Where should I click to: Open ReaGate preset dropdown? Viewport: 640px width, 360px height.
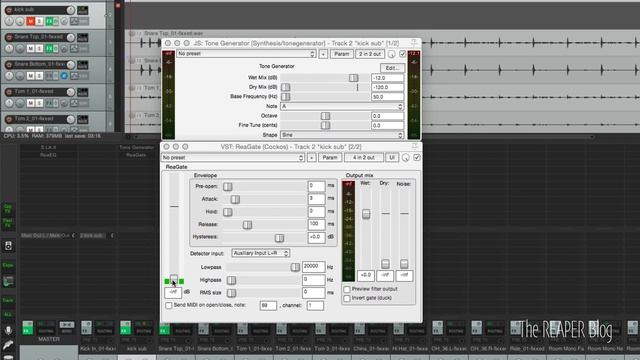click(x=233, y=158)
